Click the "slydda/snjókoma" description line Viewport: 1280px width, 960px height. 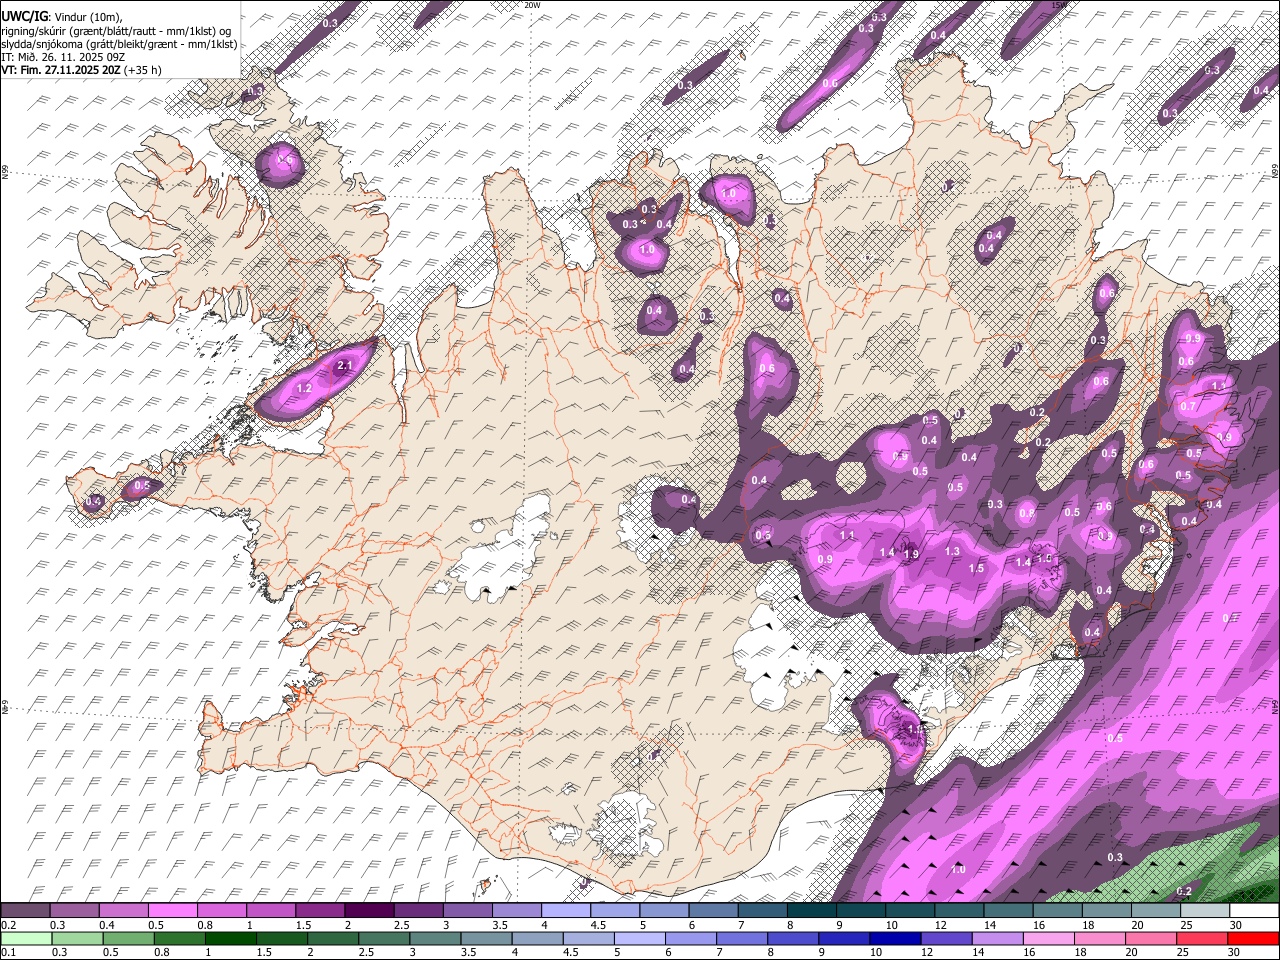119,44
